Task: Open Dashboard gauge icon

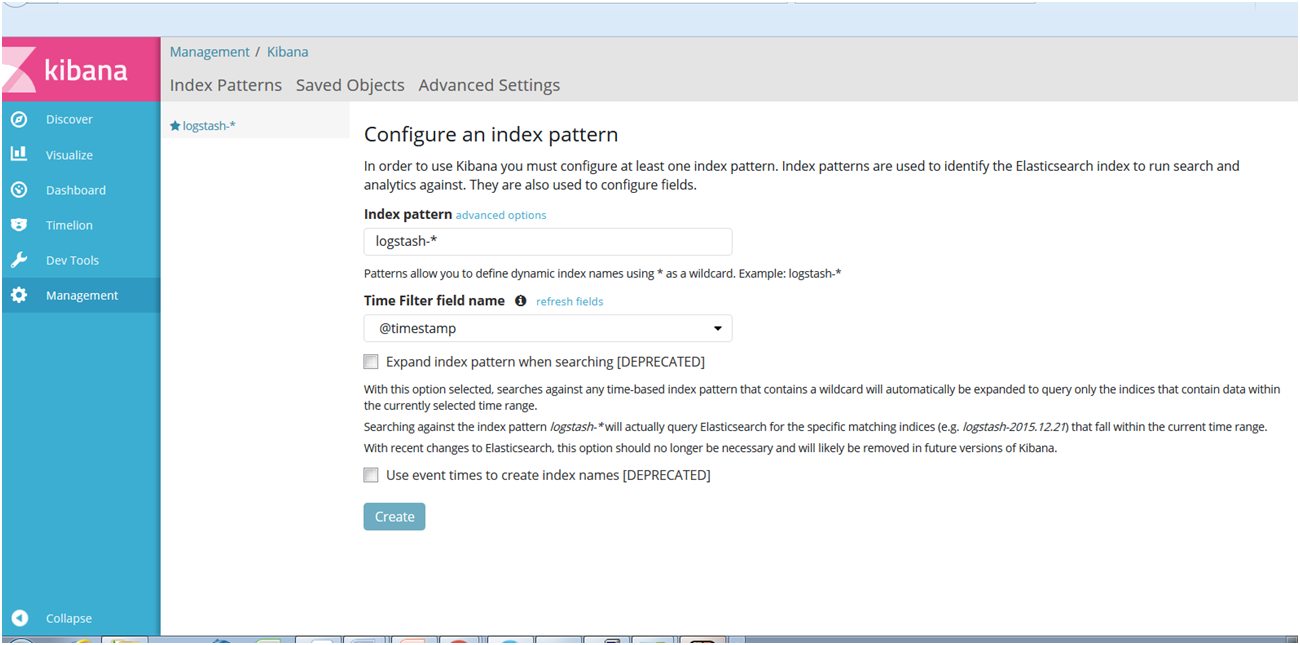Action: (19, 190)
